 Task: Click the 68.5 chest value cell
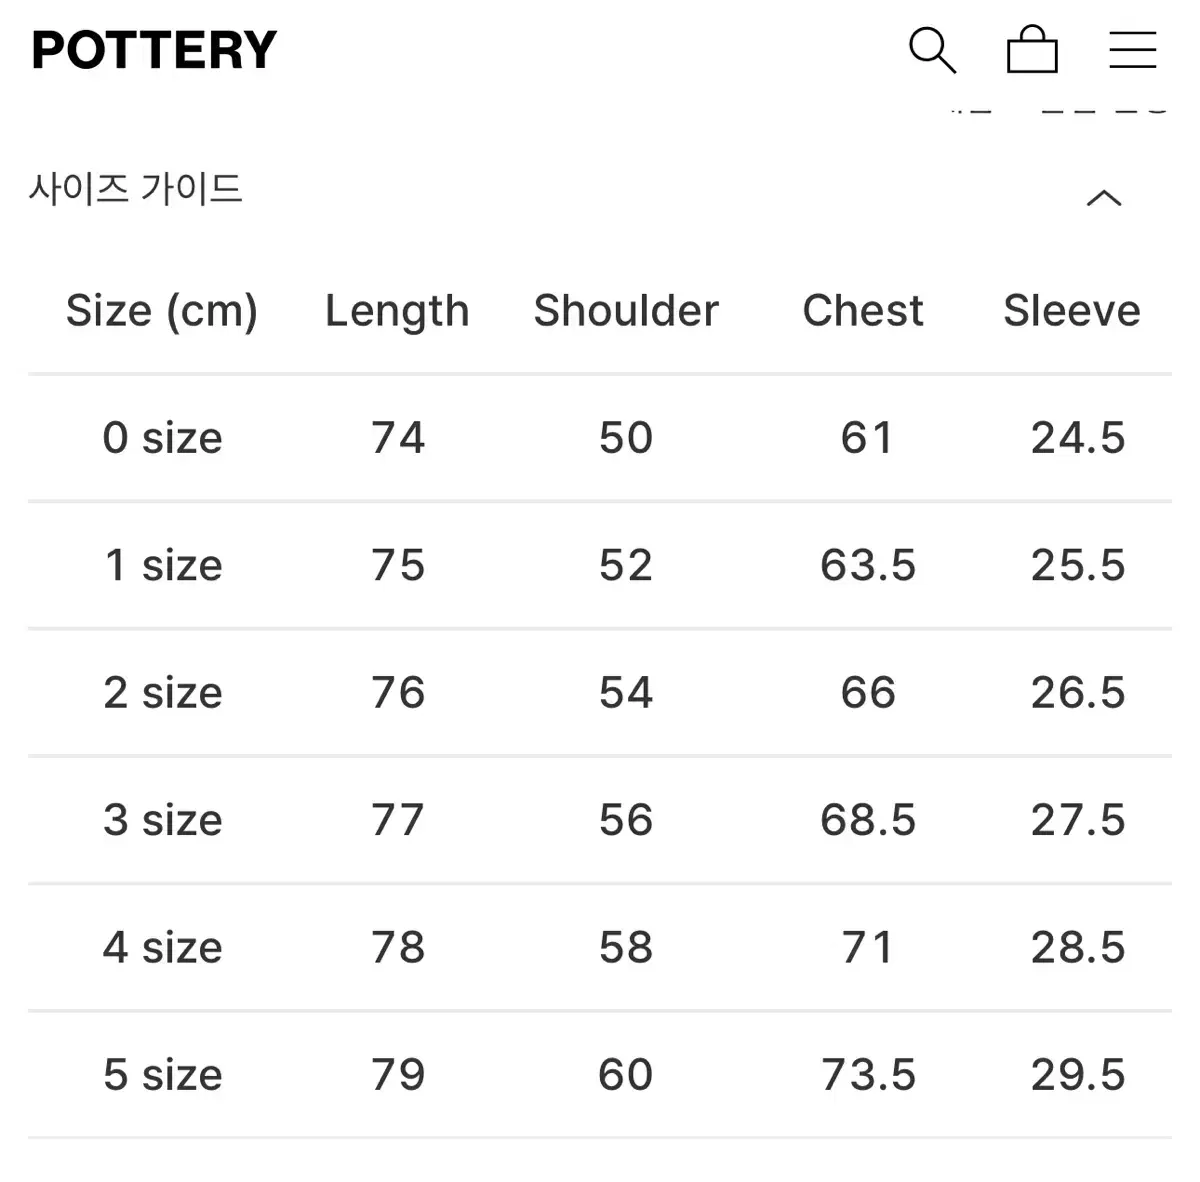click(868, 820)
